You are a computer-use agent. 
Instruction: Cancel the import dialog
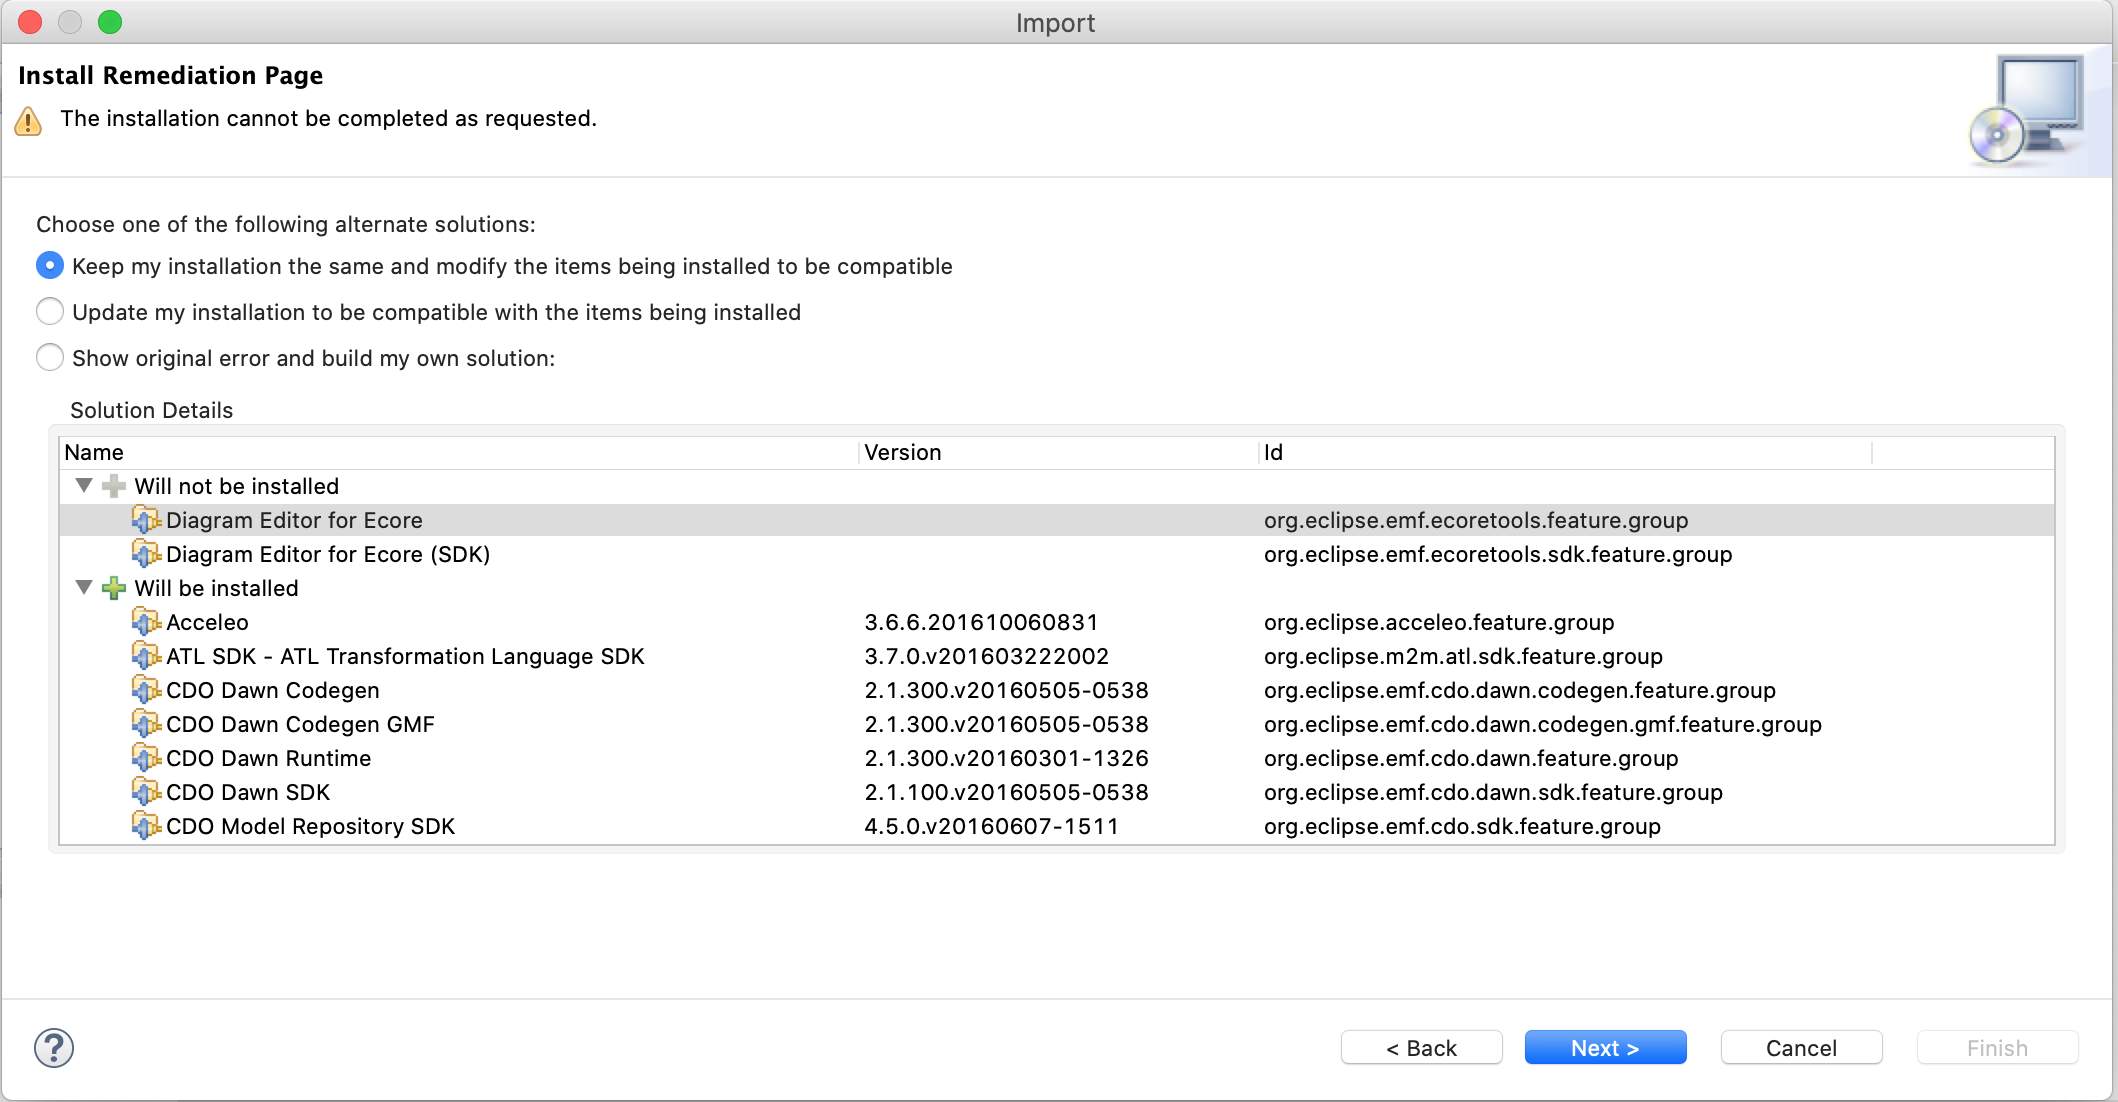tap(1801, 1048)
